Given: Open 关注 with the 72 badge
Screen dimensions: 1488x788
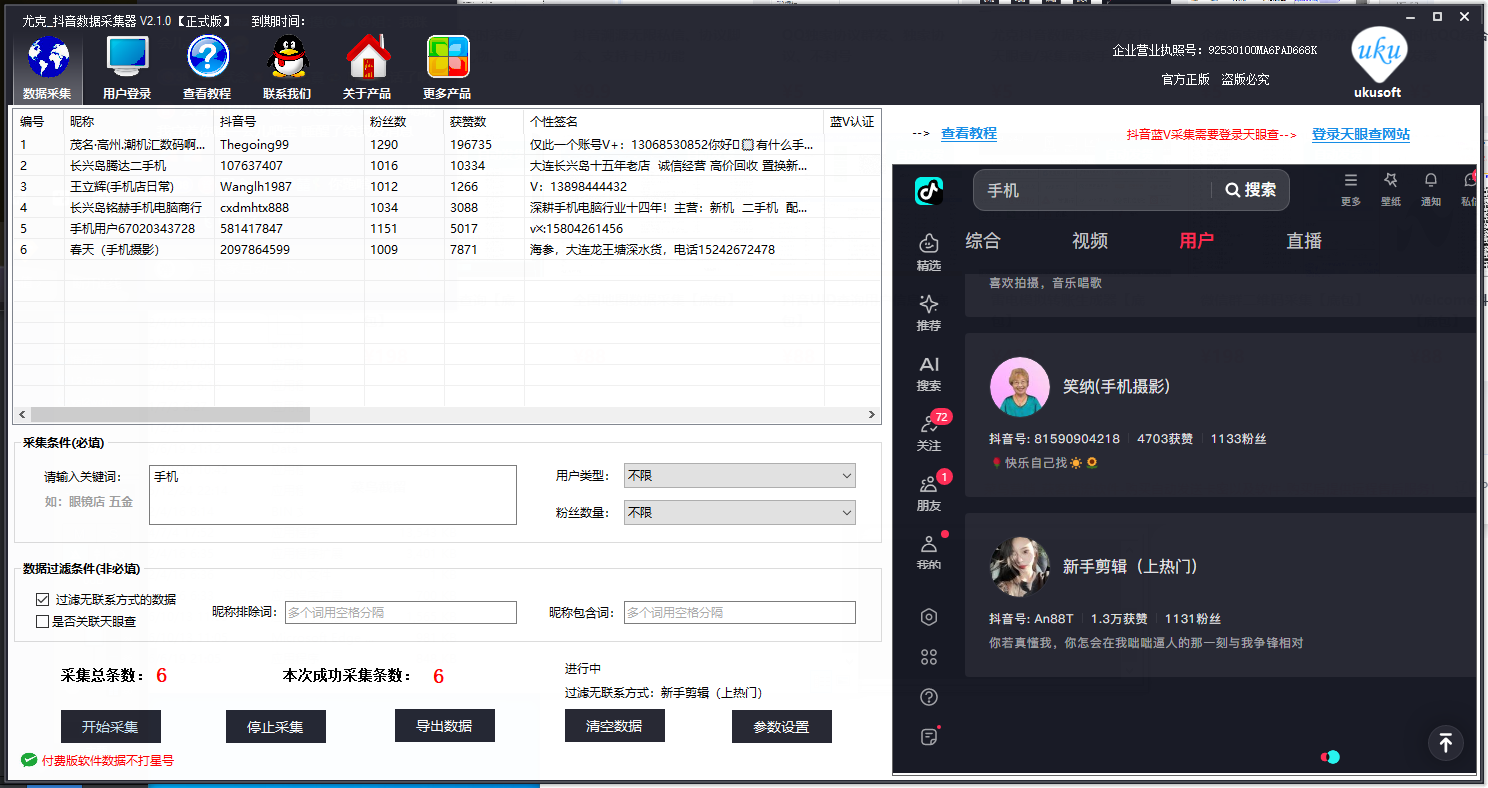Looking at the screenshot, I should 929,432.
